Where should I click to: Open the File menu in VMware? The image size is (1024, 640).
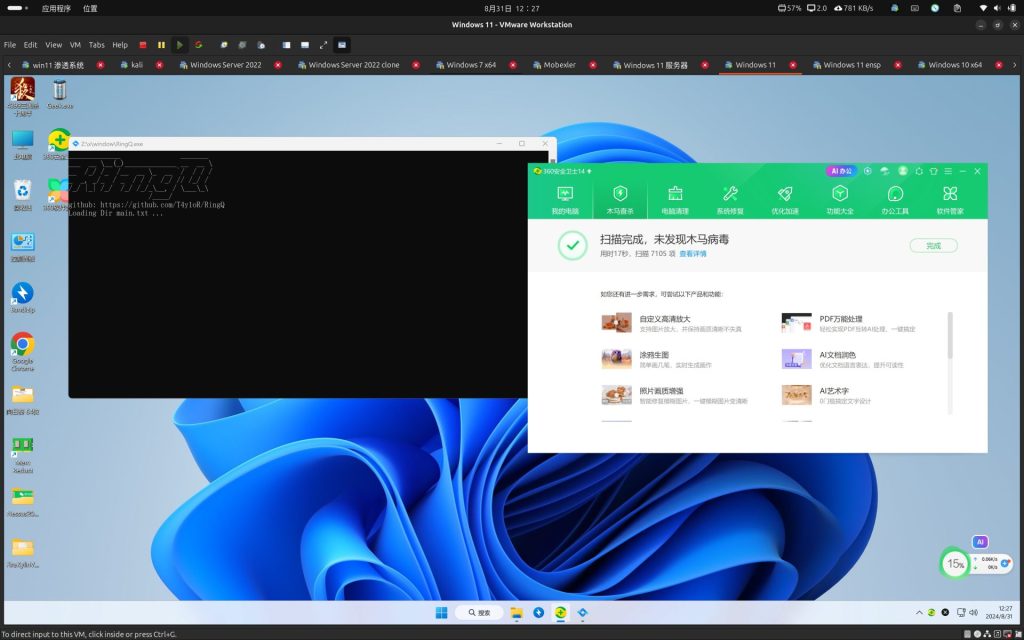pyautogui.click(x=10, y=45)
